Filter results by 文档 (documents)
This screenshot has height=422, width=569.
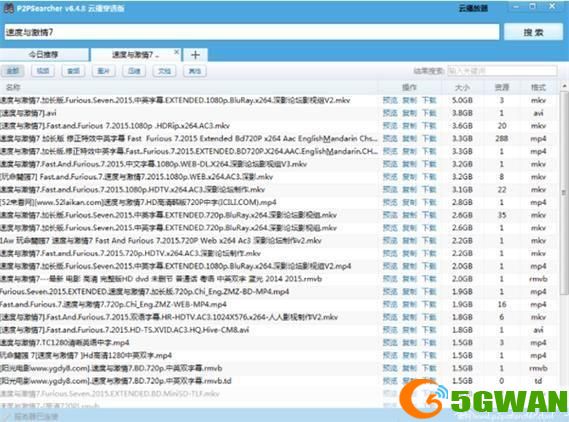point(164,71)
